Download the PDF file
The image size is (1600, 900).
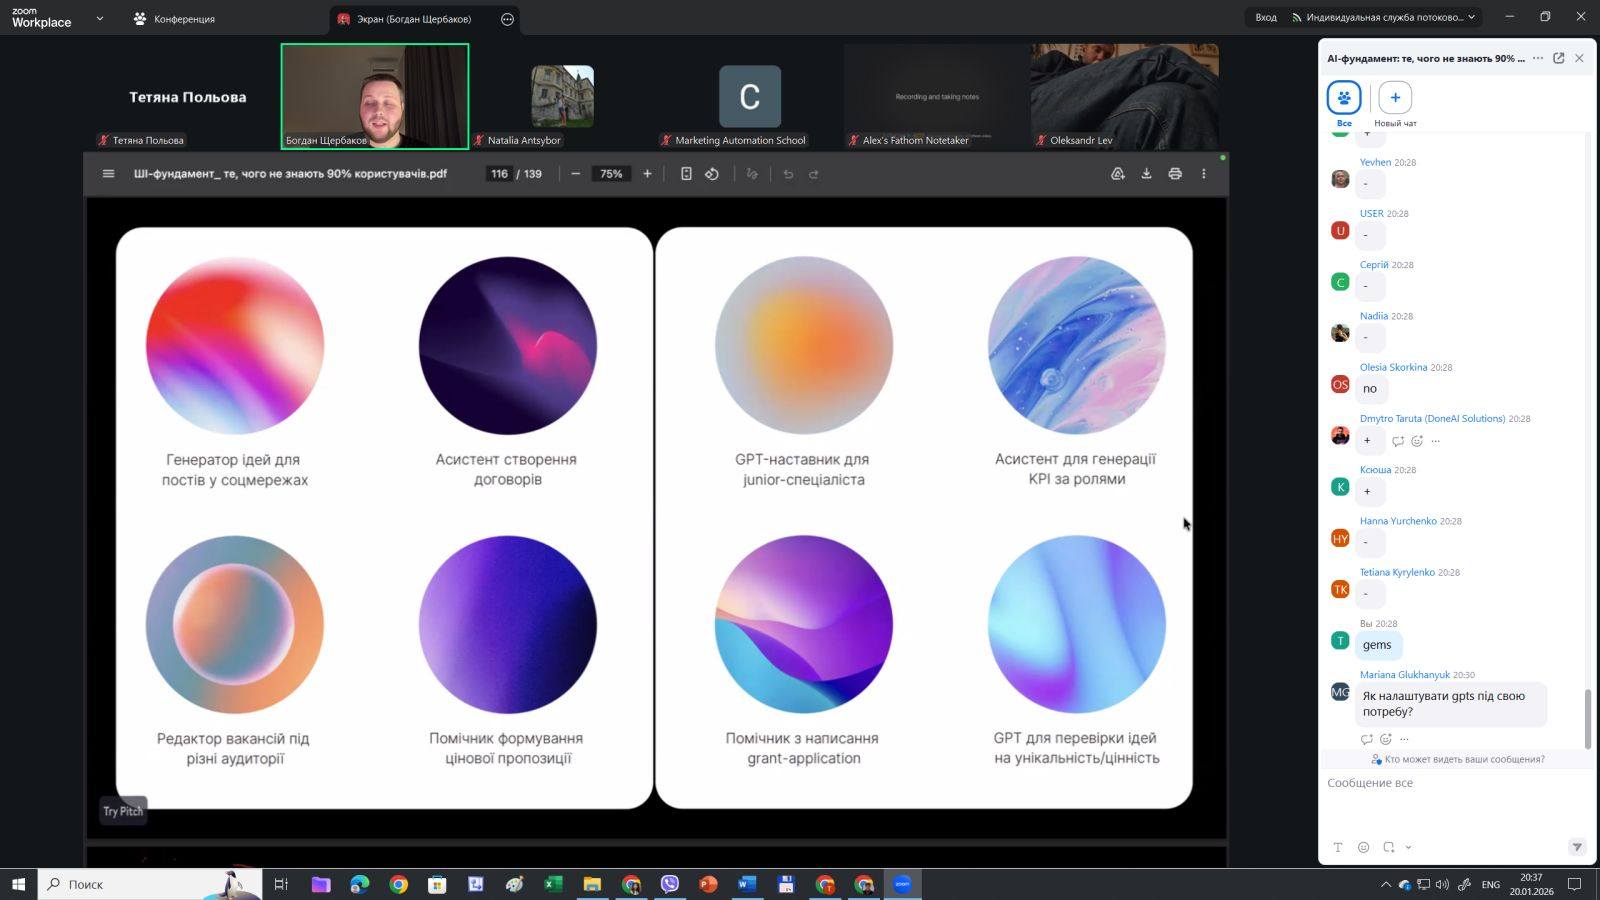coord(1146,174)
